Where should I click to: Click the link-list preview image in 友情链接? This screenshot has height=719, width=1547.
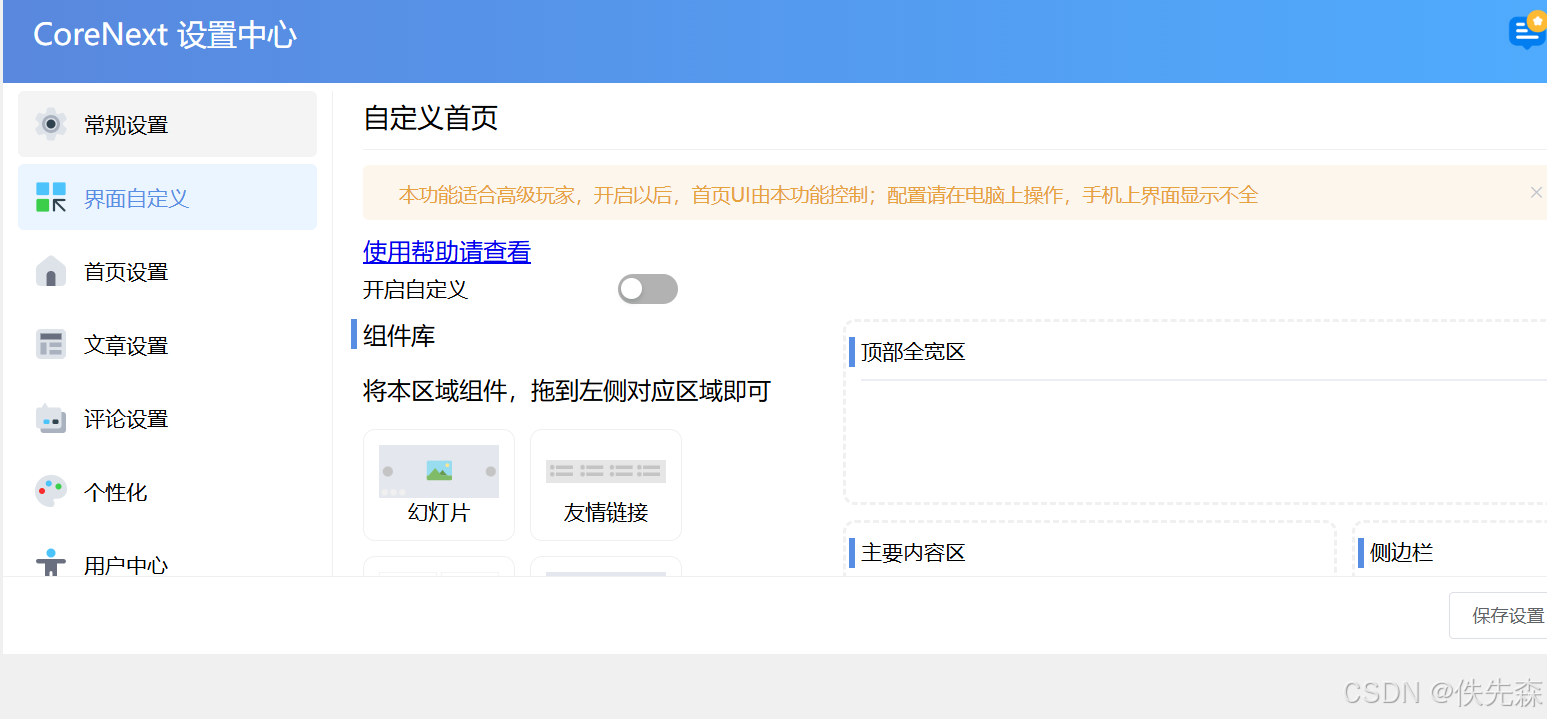[x=606, y=471]
